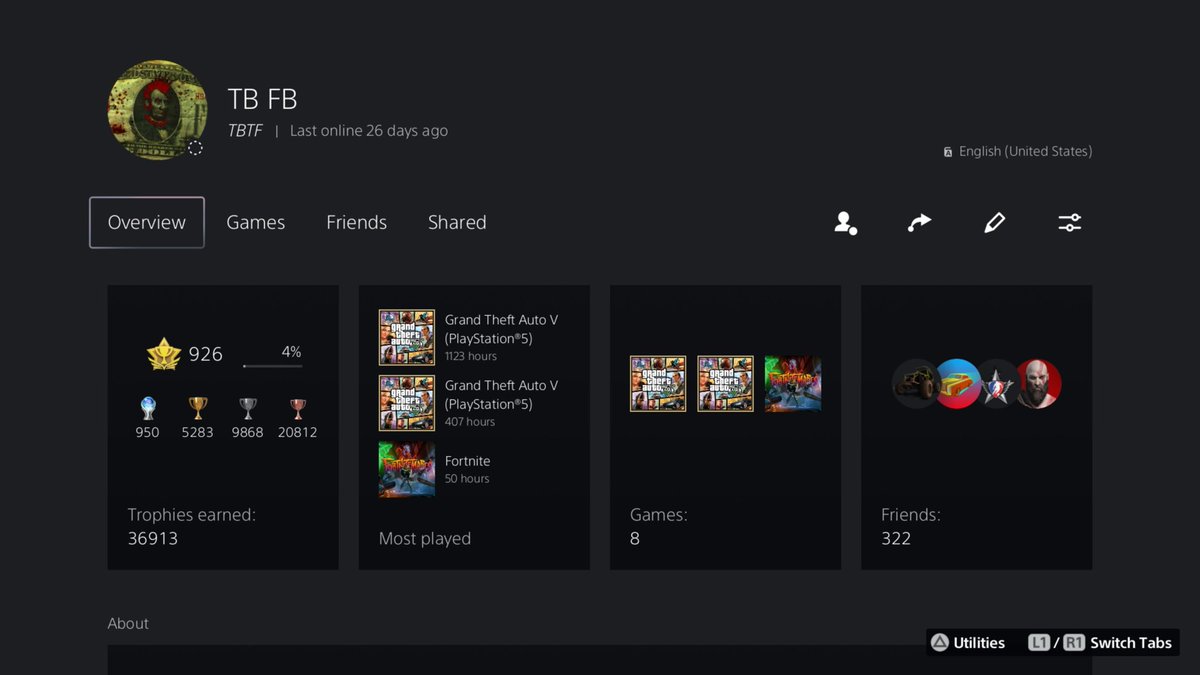
Task: Click the Fortnite title text
Action: [467, 461]
